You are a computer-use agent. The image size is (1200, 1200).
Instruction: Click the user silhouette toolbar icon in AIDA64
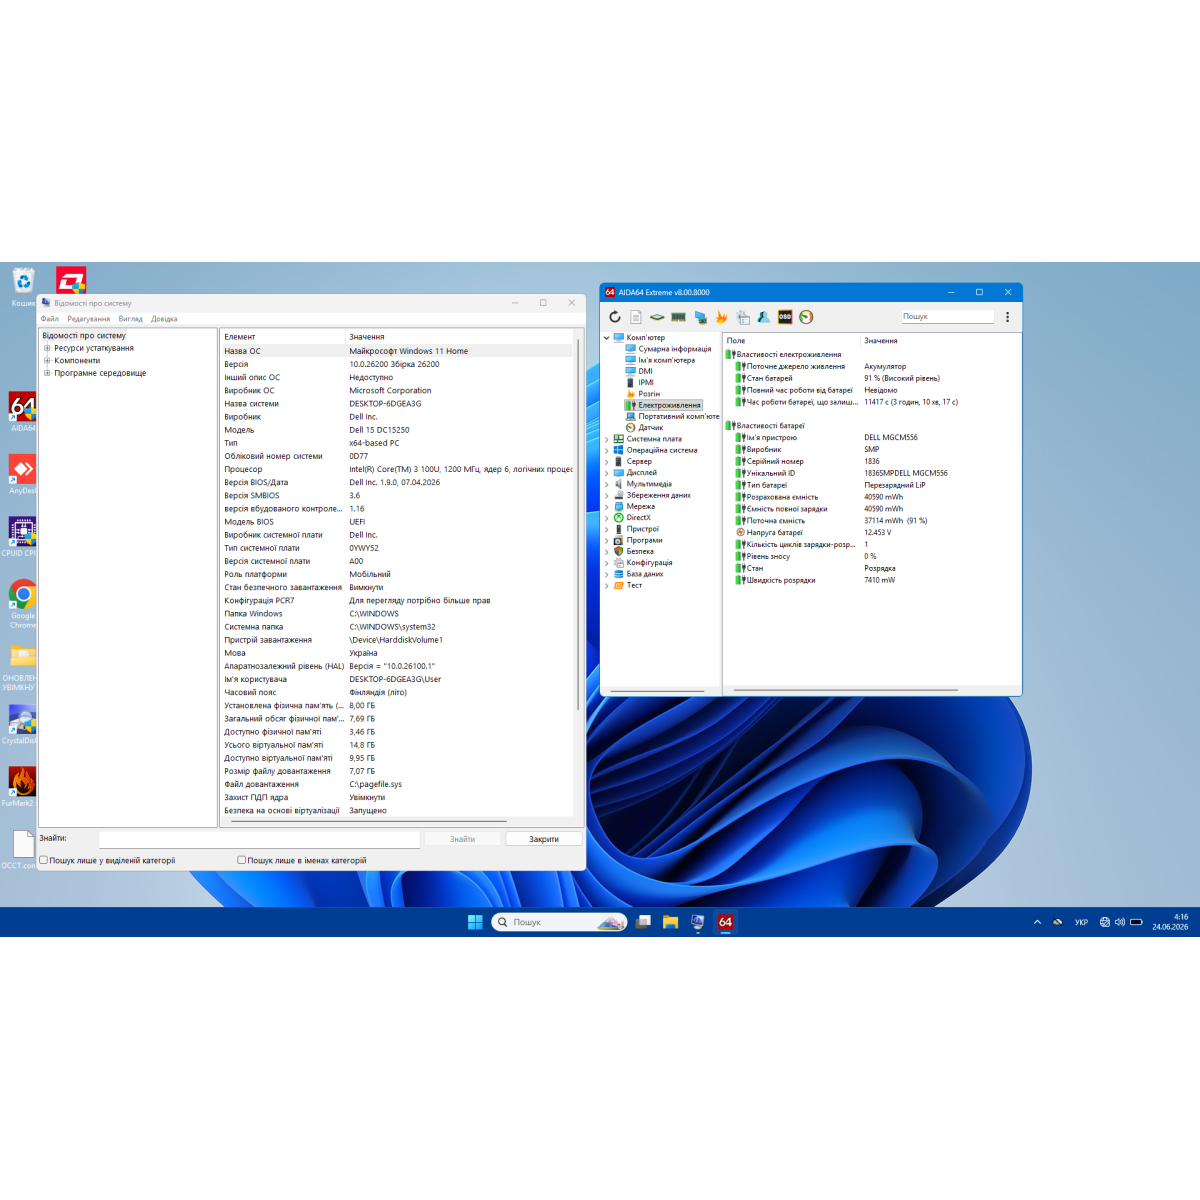click(764, 317)
